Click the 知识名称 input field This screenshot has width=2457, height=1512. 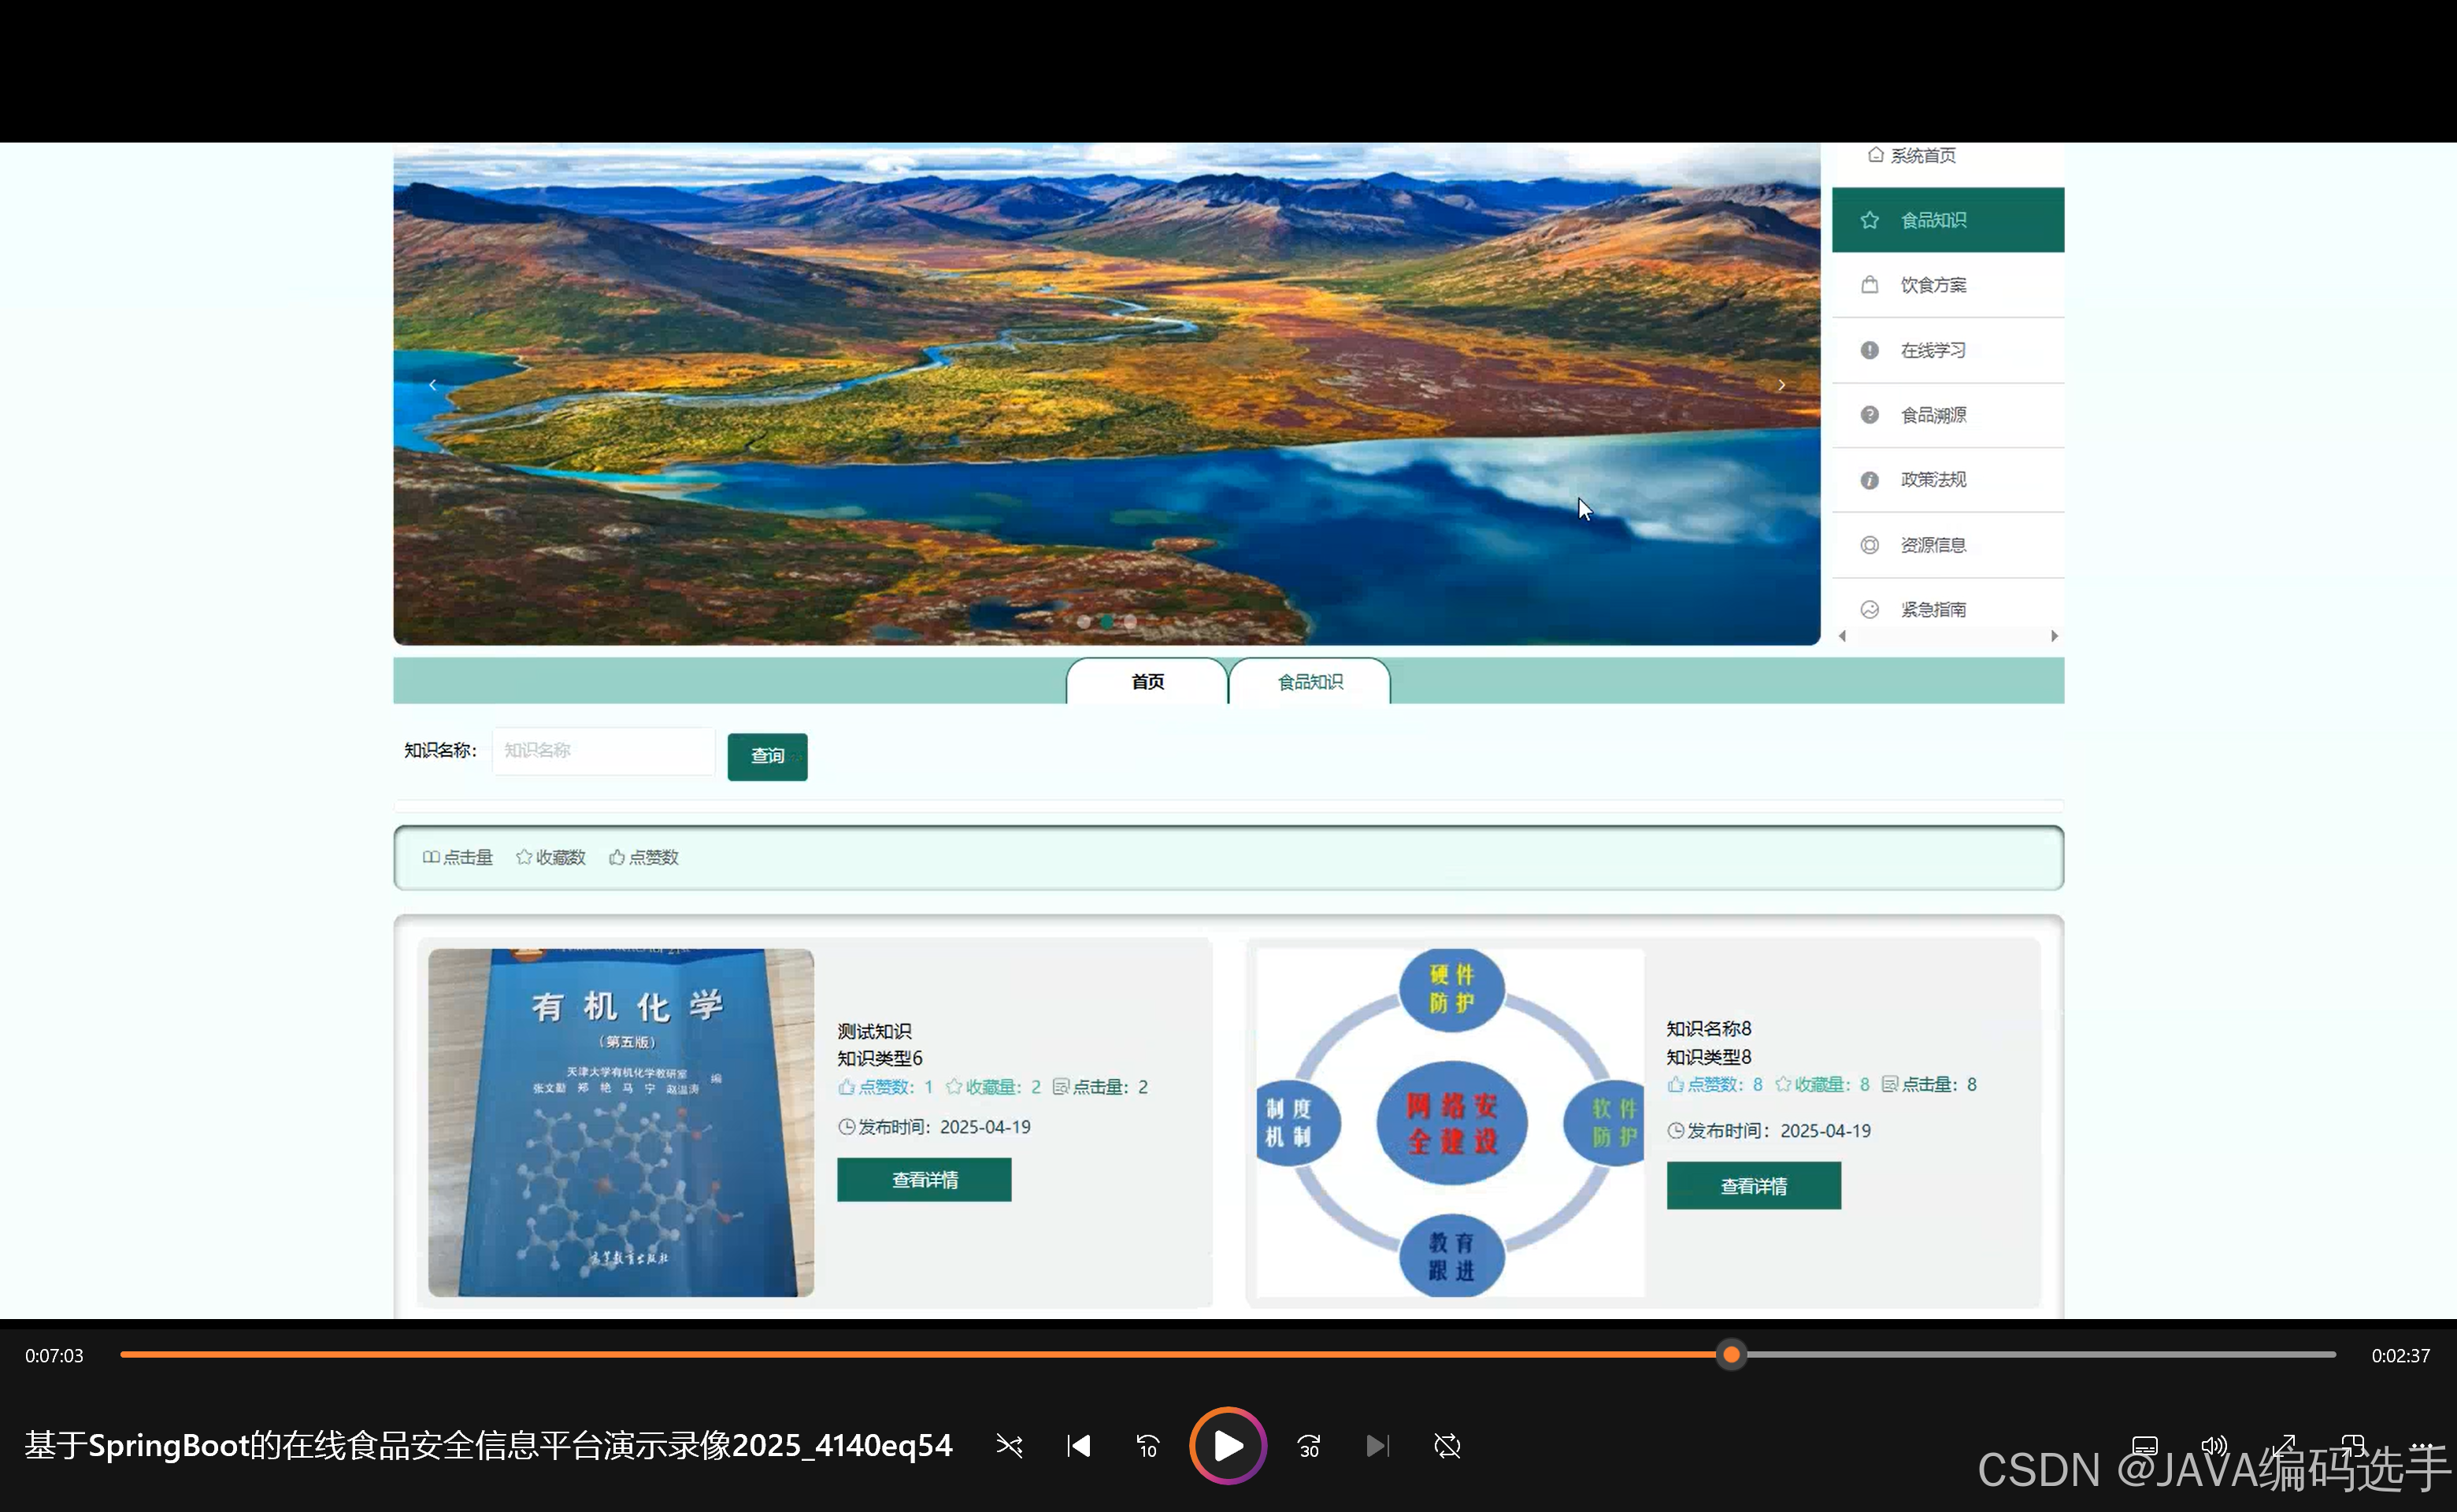(602, 751)
